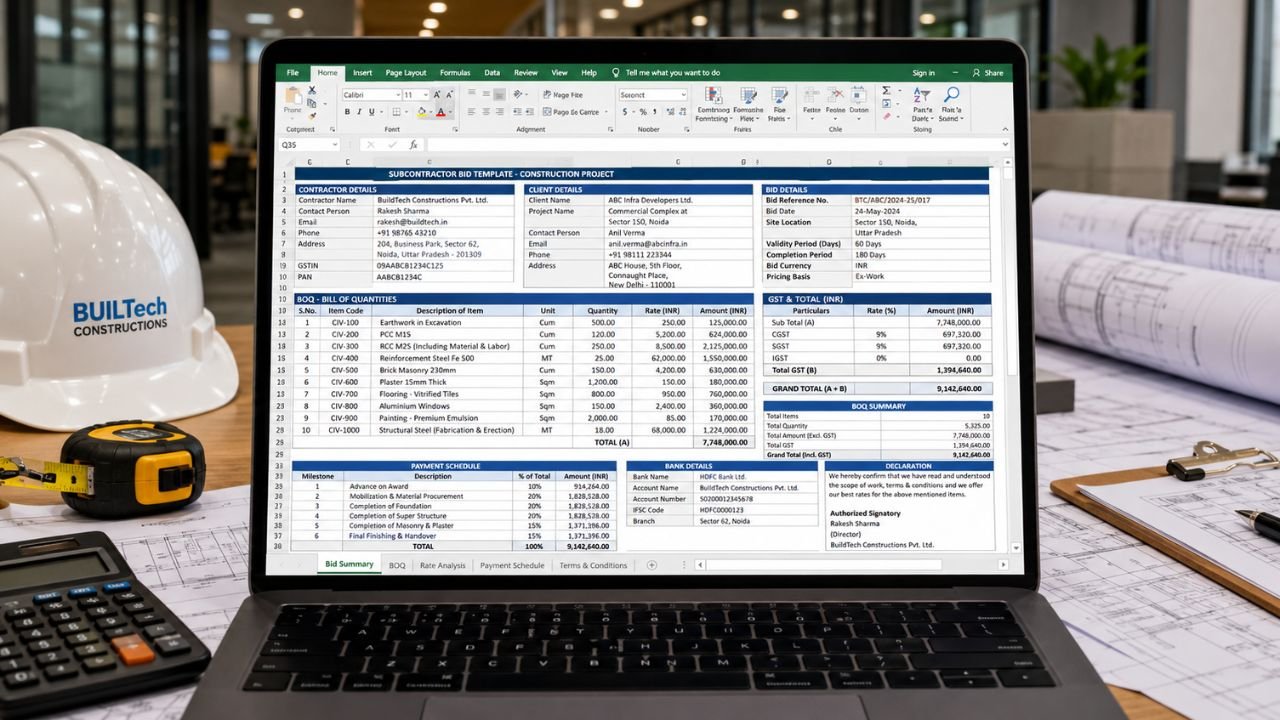Click the Middle Align icon
Screen dimensions: 1280x720
pyautogui.click(x=486, y=93)
